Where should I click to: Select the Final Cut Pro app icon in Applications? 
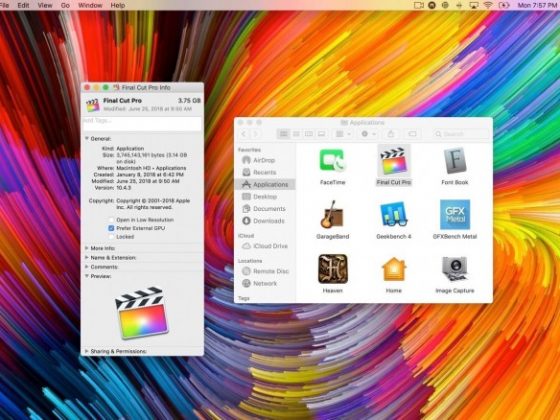coord(394,162)
